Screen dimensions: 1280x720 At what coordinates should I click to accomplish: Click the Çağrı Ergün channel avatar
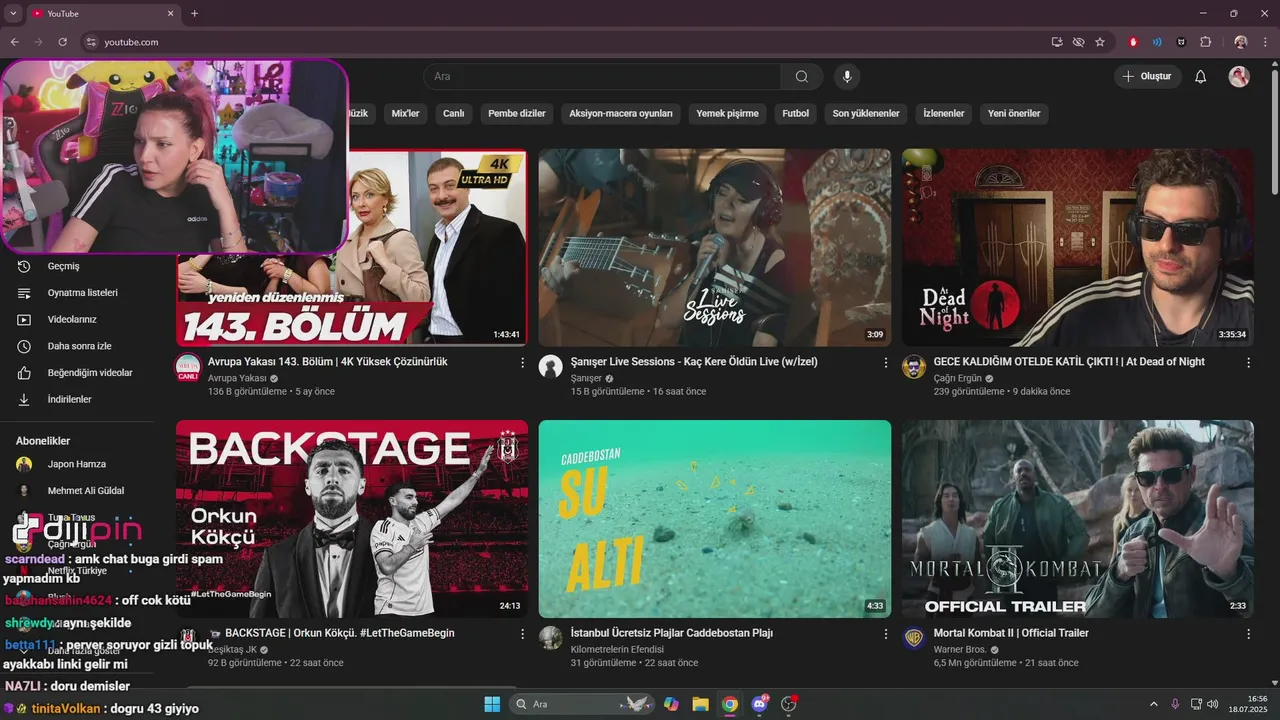(x=914, y=367)
